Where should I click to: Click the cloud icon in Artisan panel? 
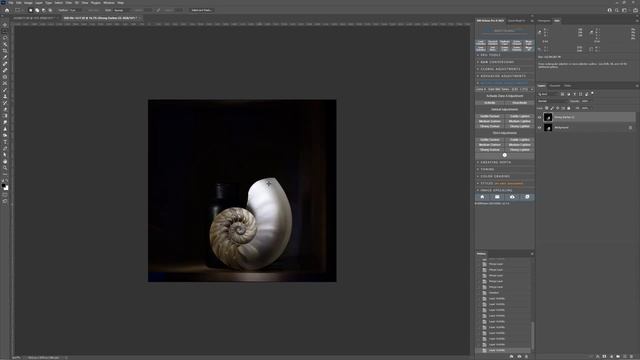[x=512, y=197]
